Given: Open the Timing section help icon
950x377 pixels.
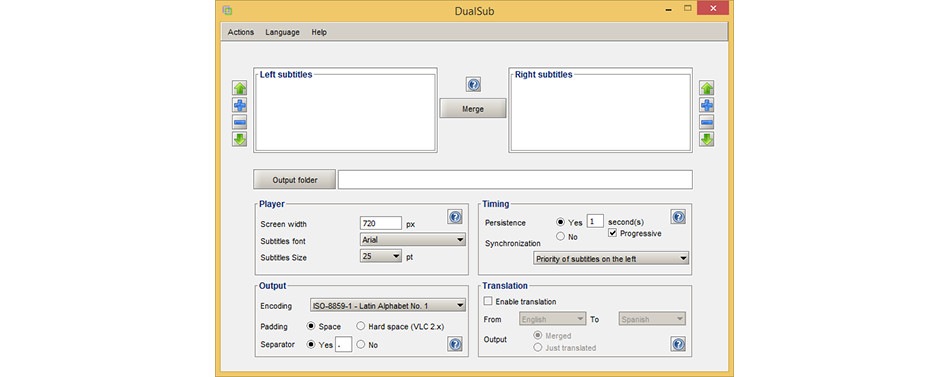Looking at the screenshot, I should coord(678,216).
